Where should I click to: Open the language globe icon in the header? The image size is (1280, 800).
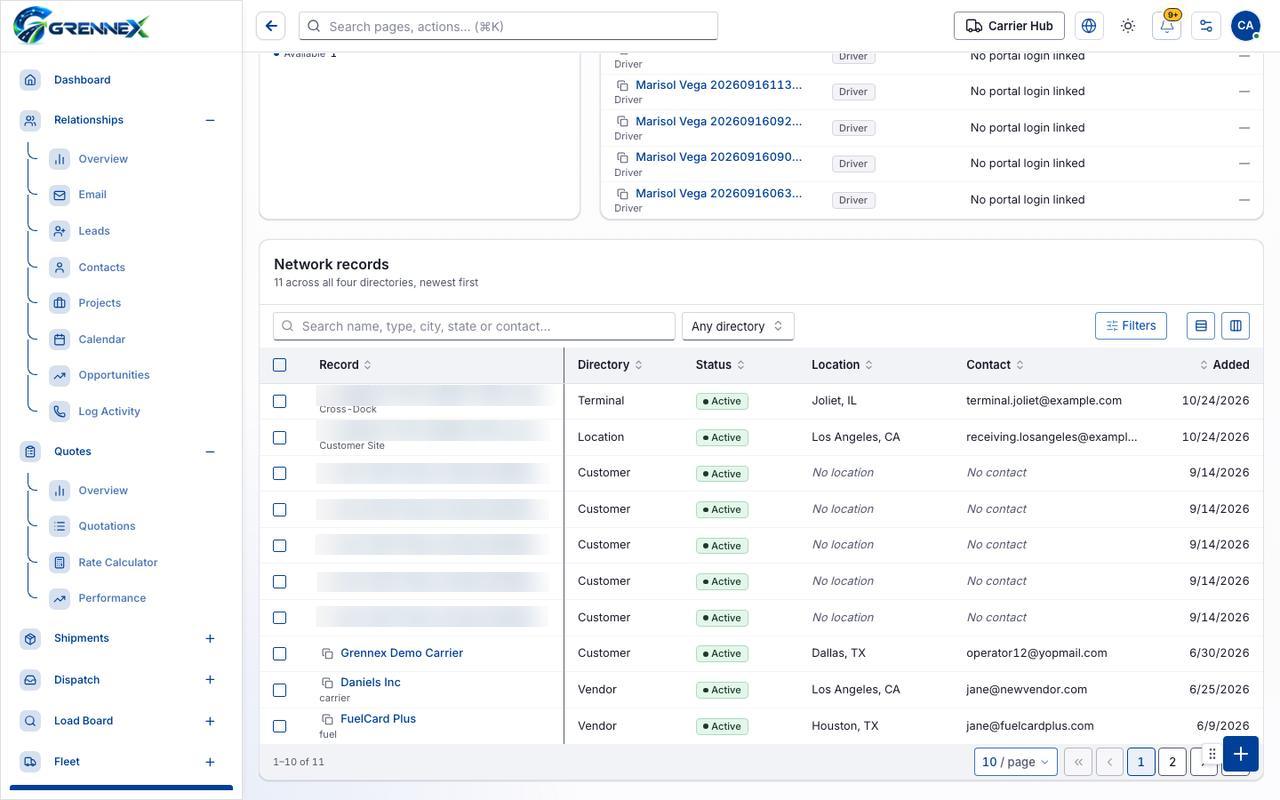pyautogui.click(x=1089, y=26)
